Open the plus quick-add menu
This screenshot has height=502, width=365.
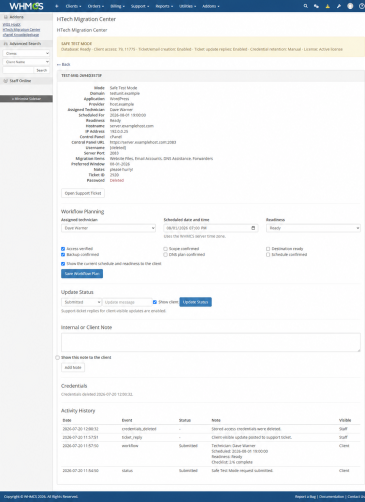coord(57,6)
